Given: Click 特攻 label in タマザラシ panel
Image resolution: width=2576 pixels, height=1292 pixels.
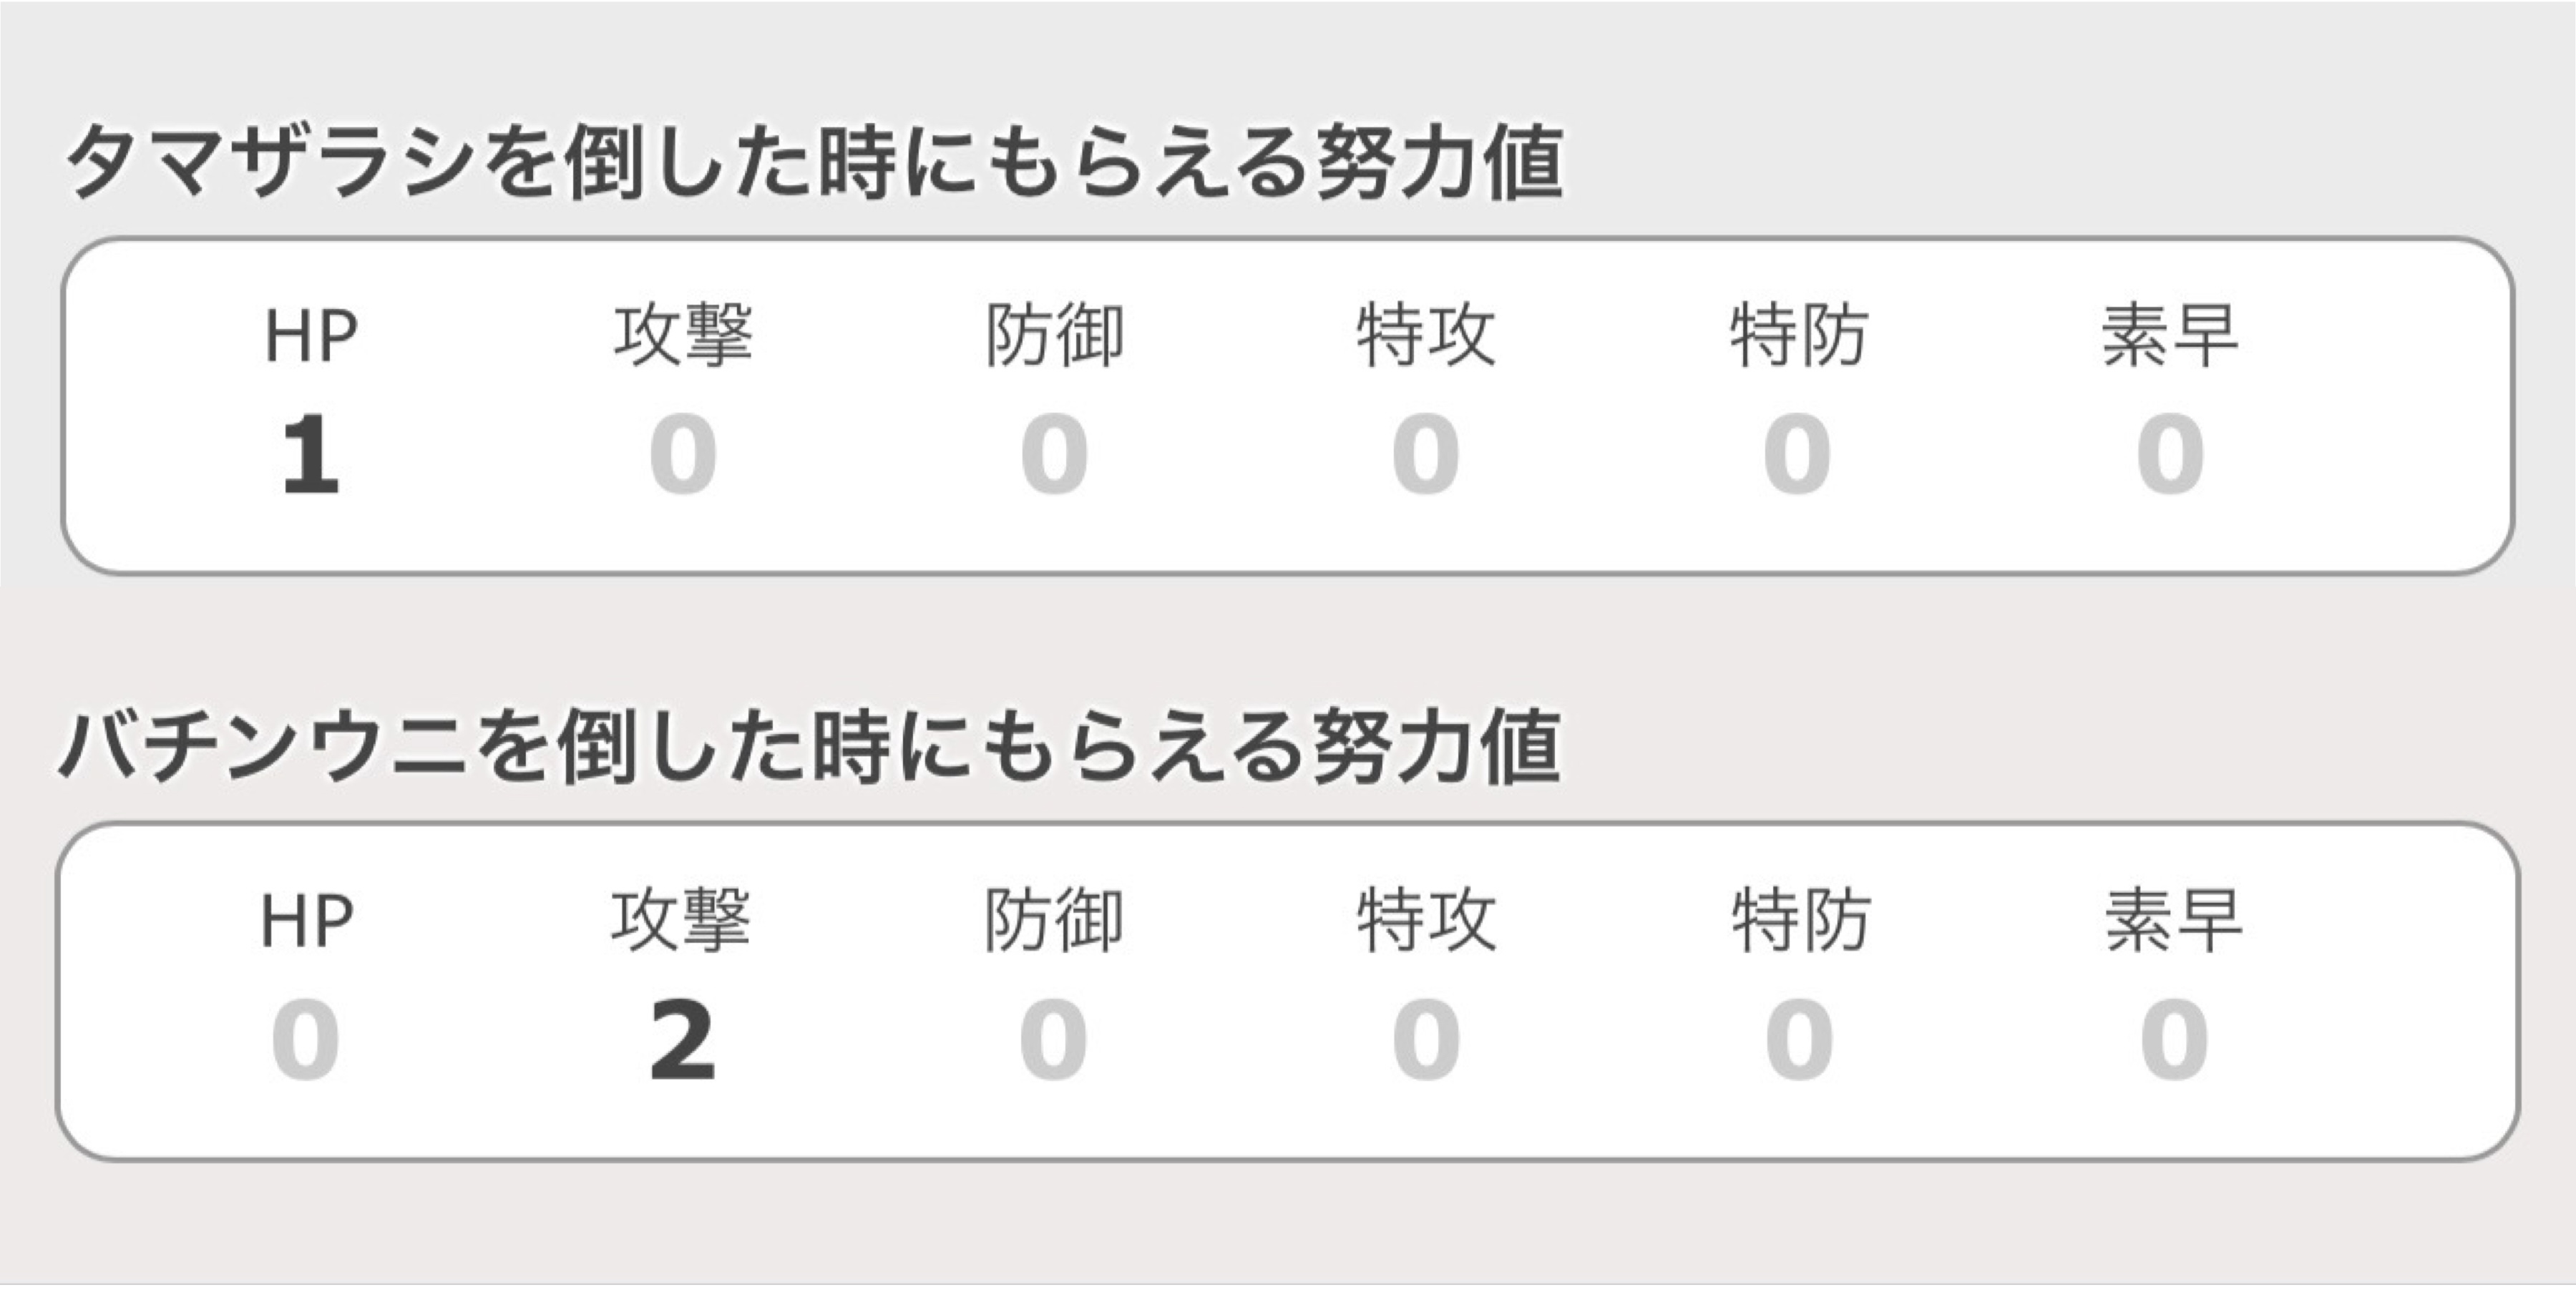Looking at the screenshot, I should coord(1426,336).
